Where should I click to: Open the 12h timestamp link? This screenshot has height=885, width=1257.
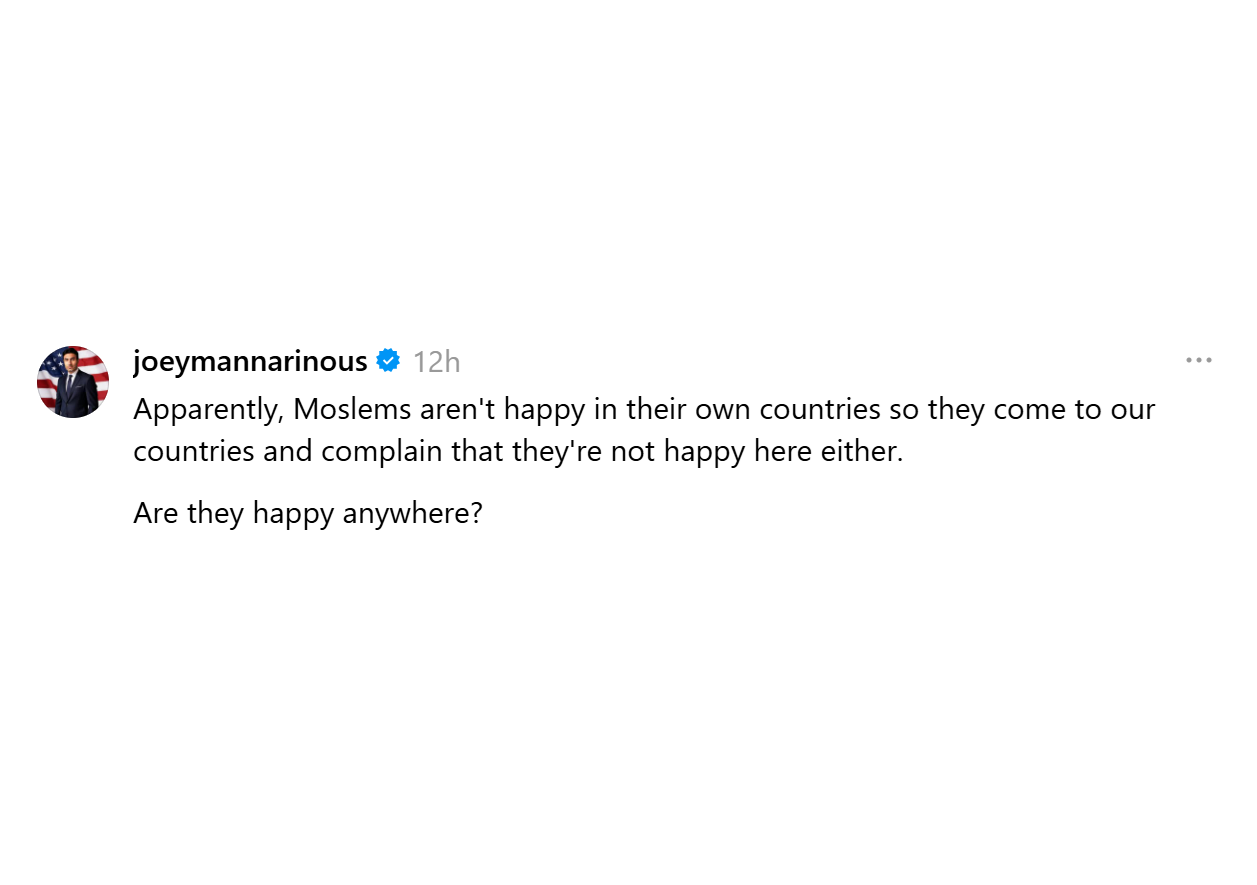click(x=436, y=362)
